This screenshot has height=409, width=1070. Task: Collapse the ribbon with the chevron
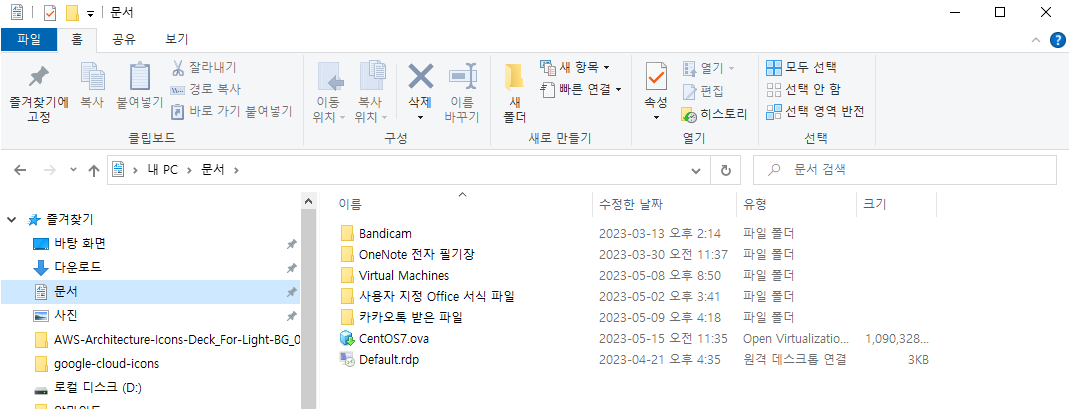1036,40
